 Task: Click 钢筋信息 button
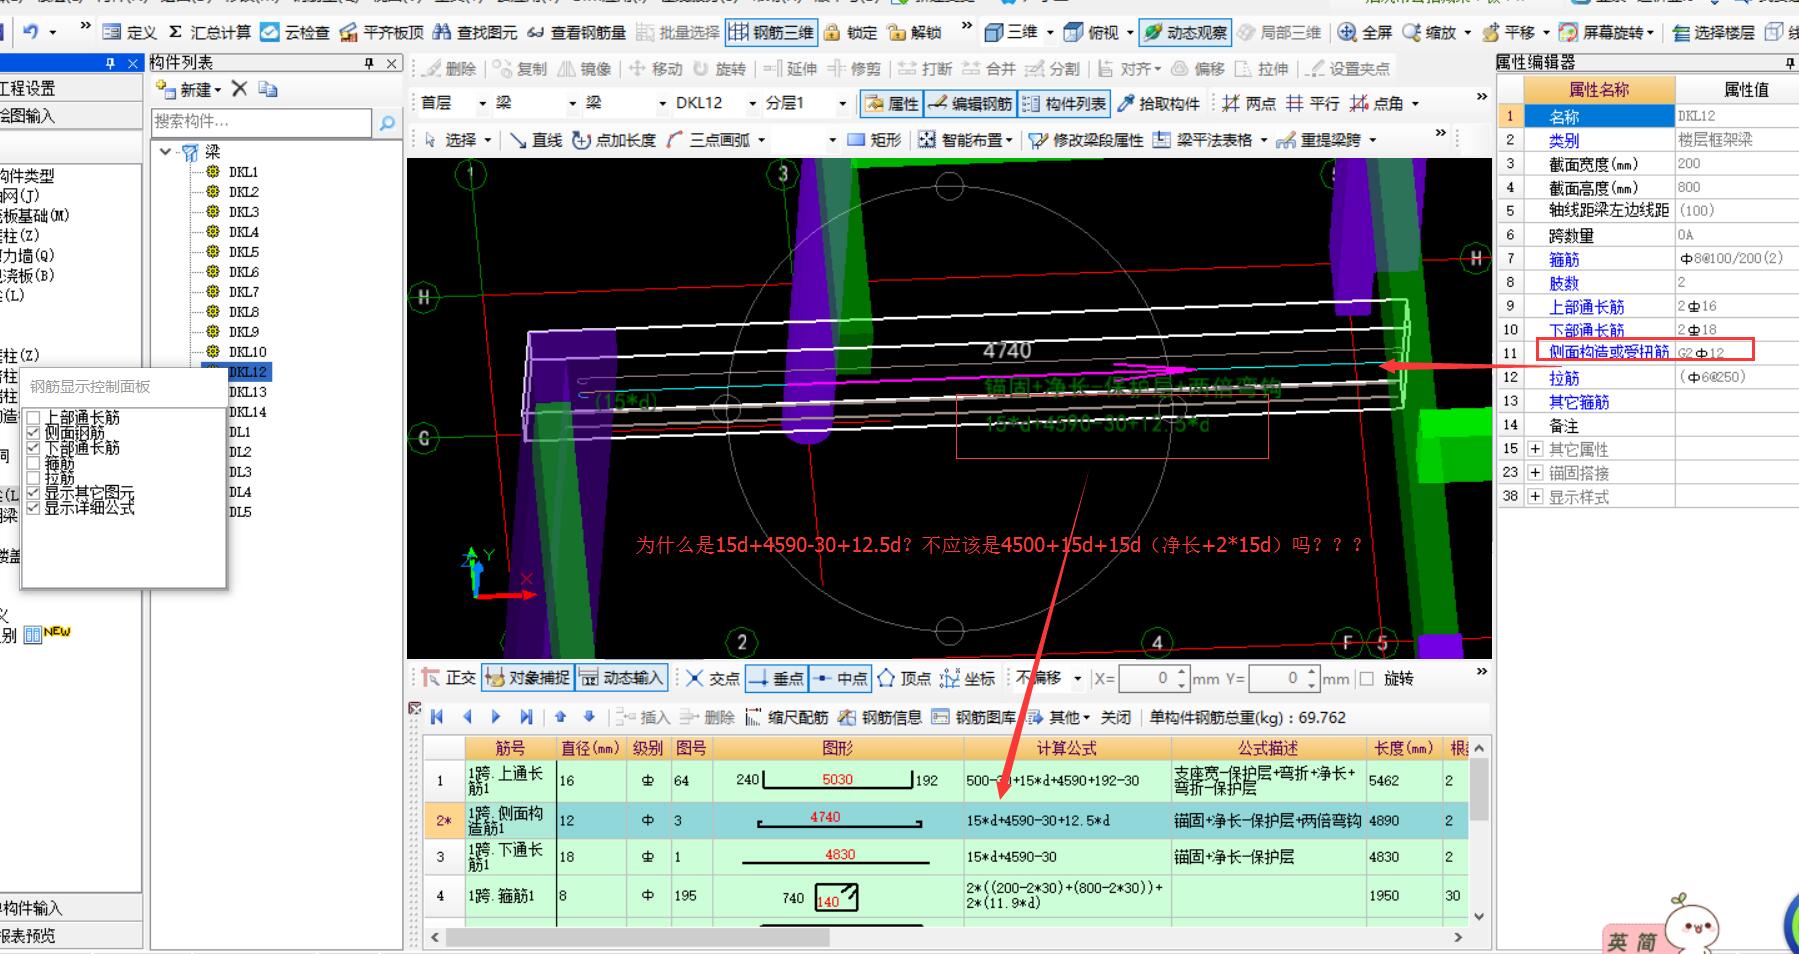coord(880,717)
